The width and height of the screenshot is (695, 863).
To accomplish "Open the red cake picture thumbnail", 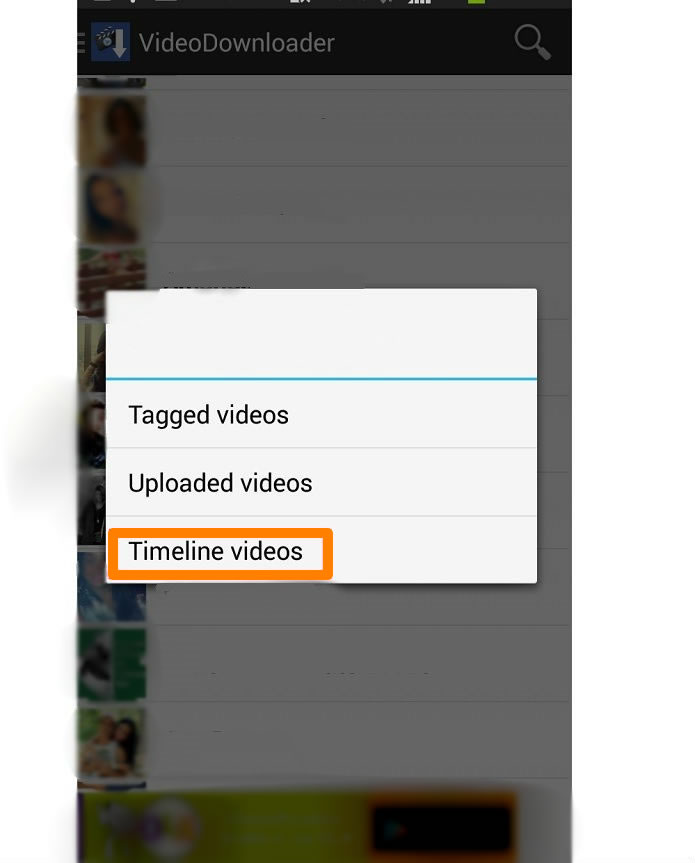I will coord(112,282).
